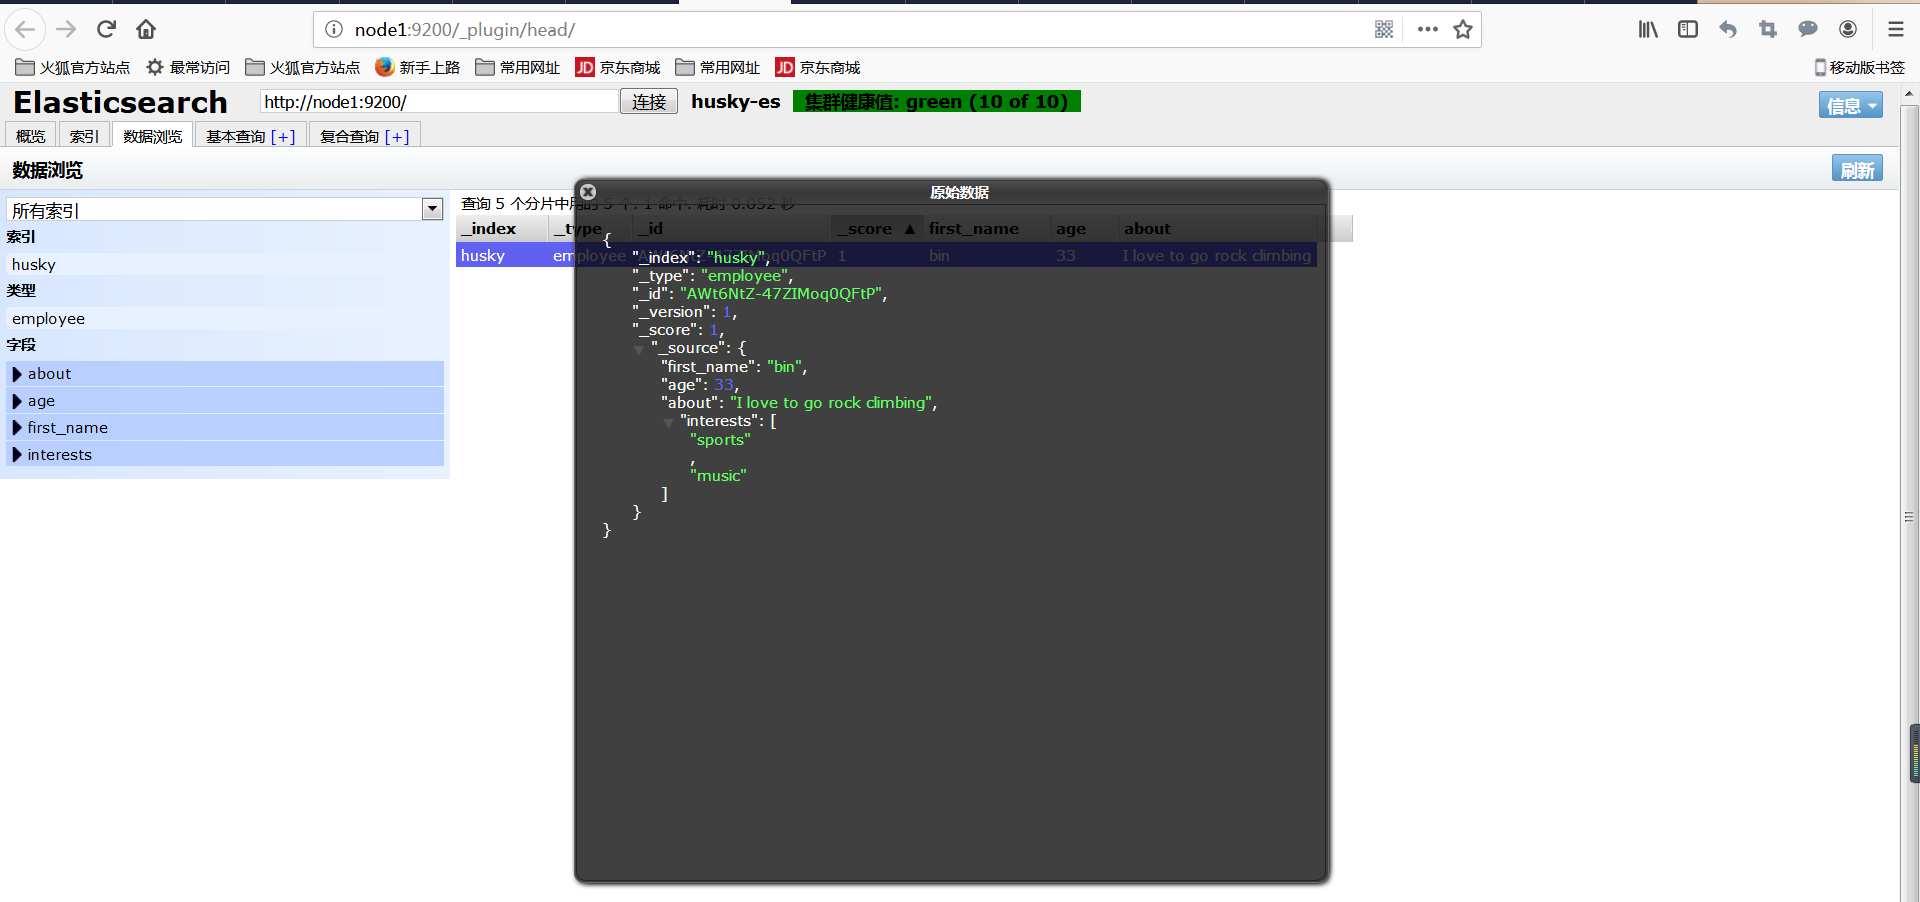Open the screenshot crop tool
Screen dimensions: 1920x902
pyautogui.click(x=1768, y=29)
